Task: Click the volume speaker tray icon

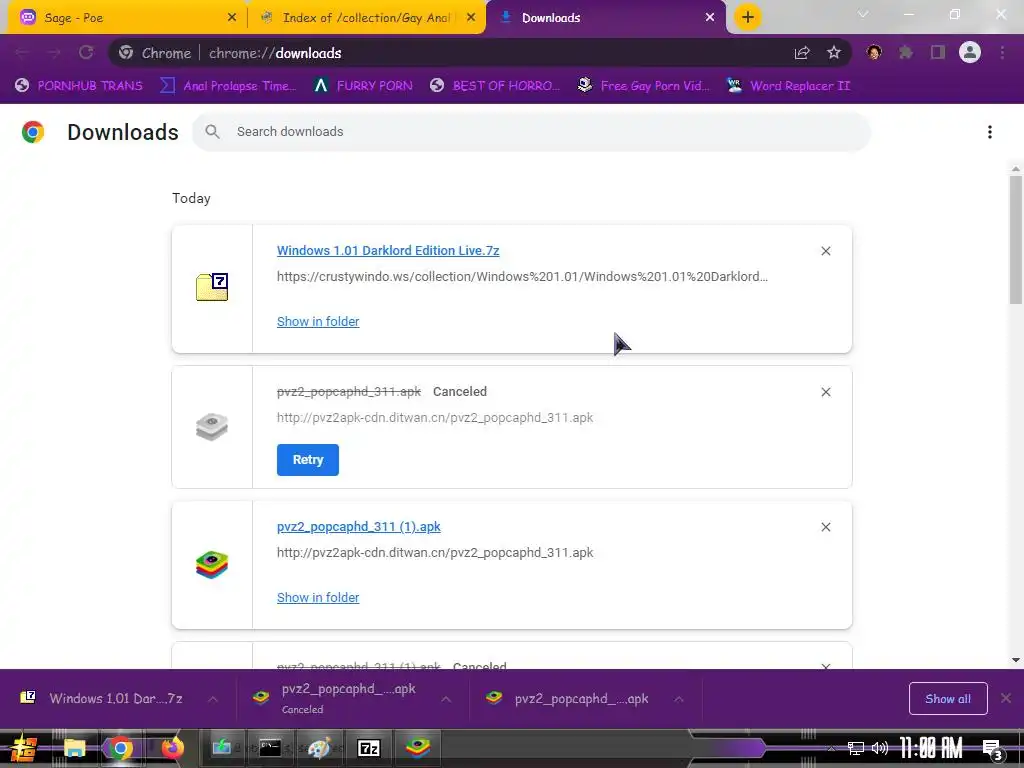Action: (880, 748)
